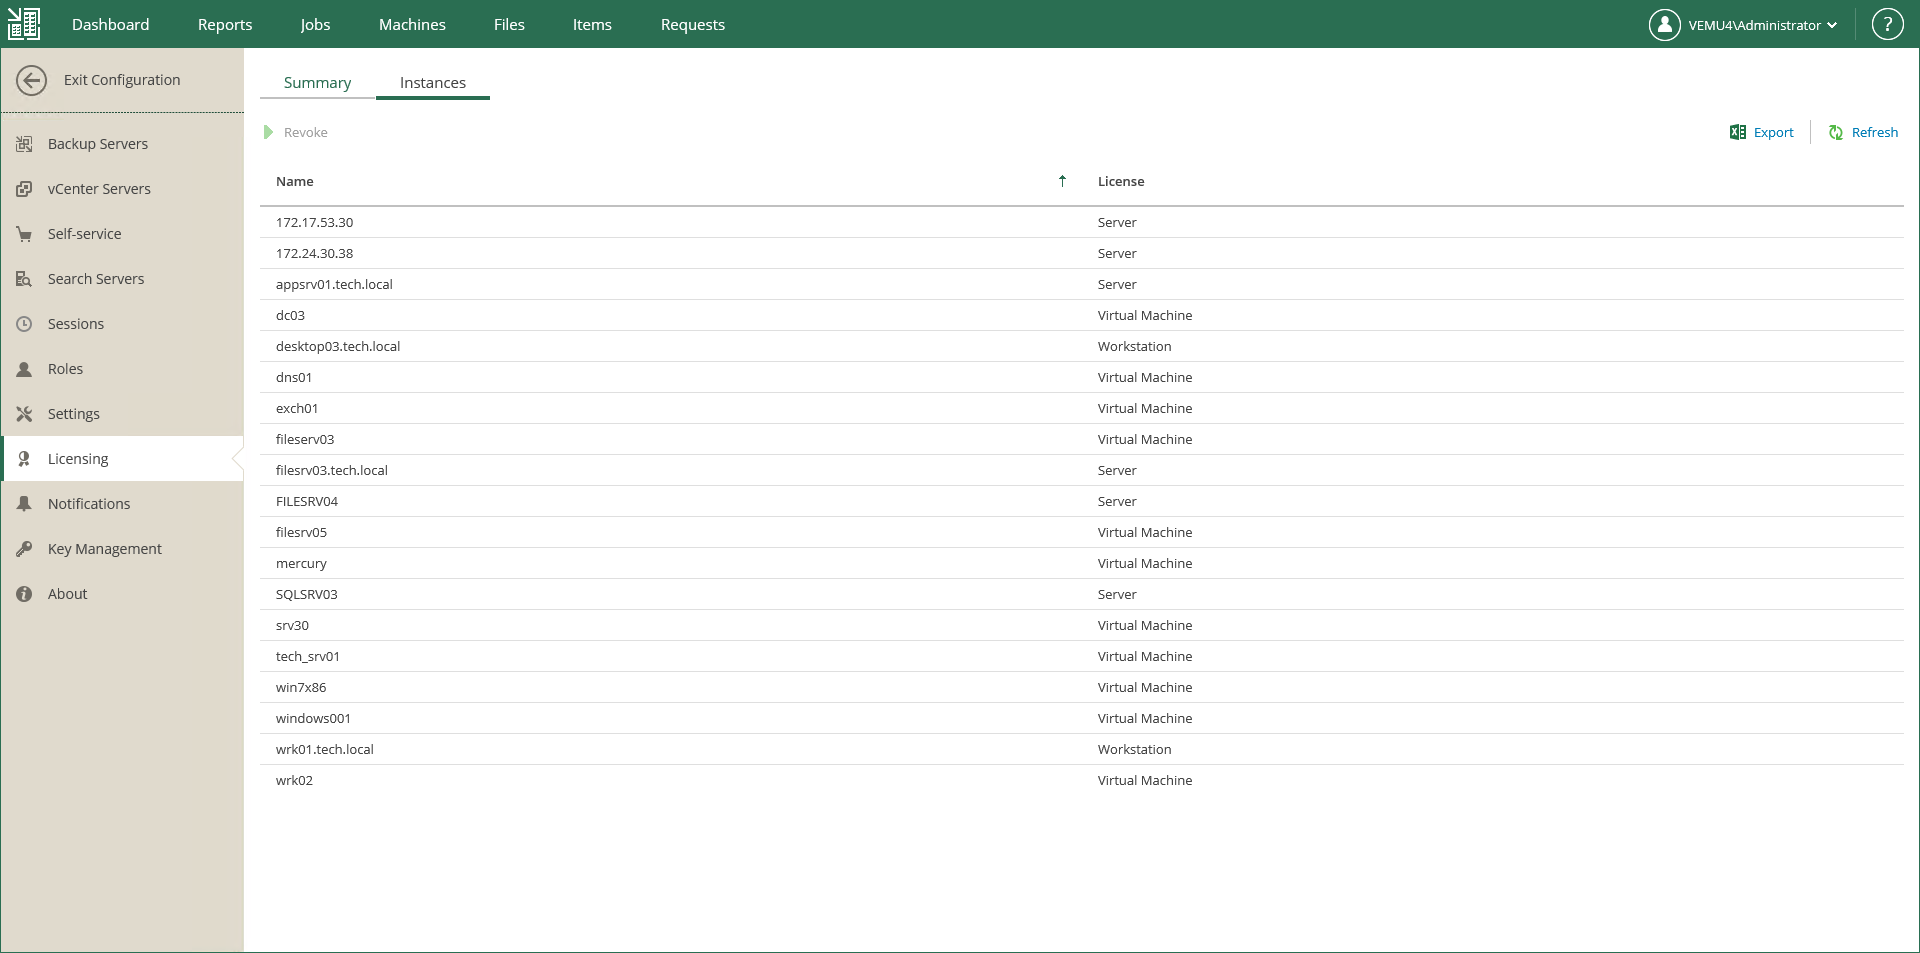Select the Instances tab
1920x953 pixels.
(433, 82)
